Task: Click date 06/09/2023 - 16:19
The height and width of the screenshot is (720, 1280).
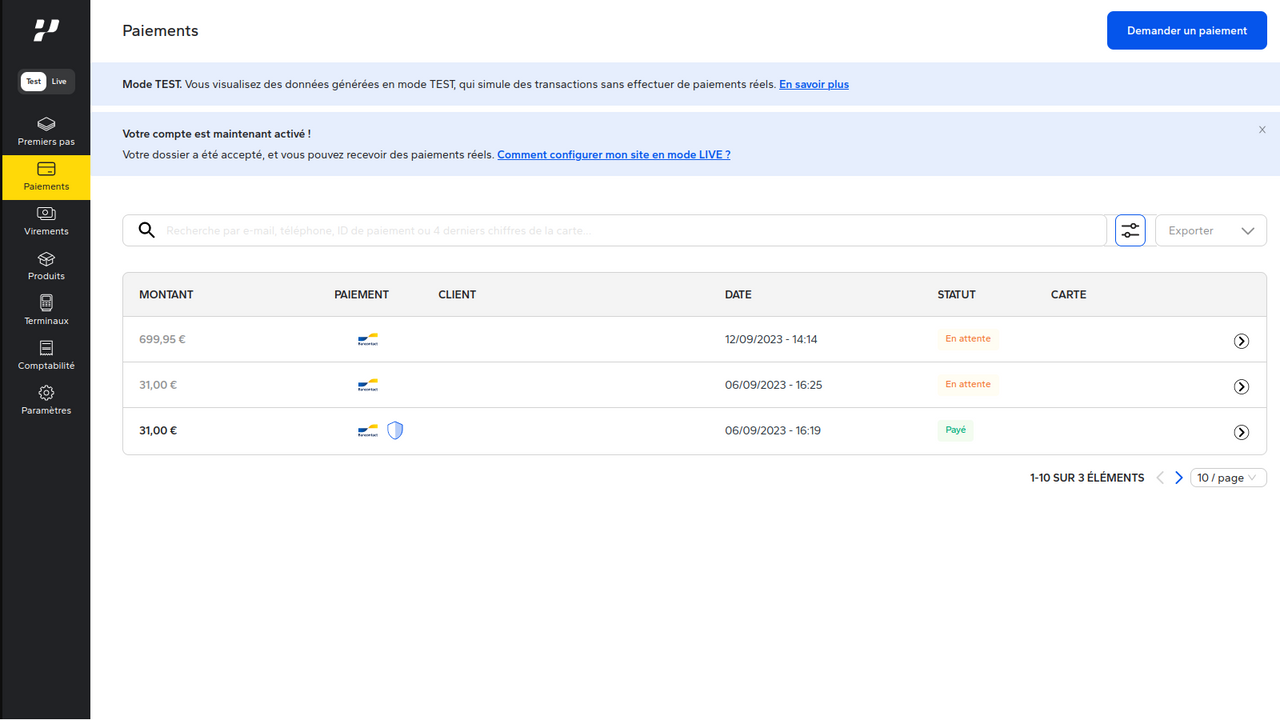Action: click(x=773, y=431)
